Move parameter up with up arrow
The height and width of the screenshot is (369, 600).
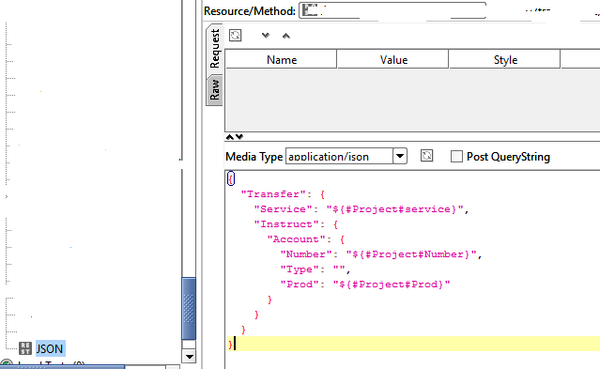(286, 36)
